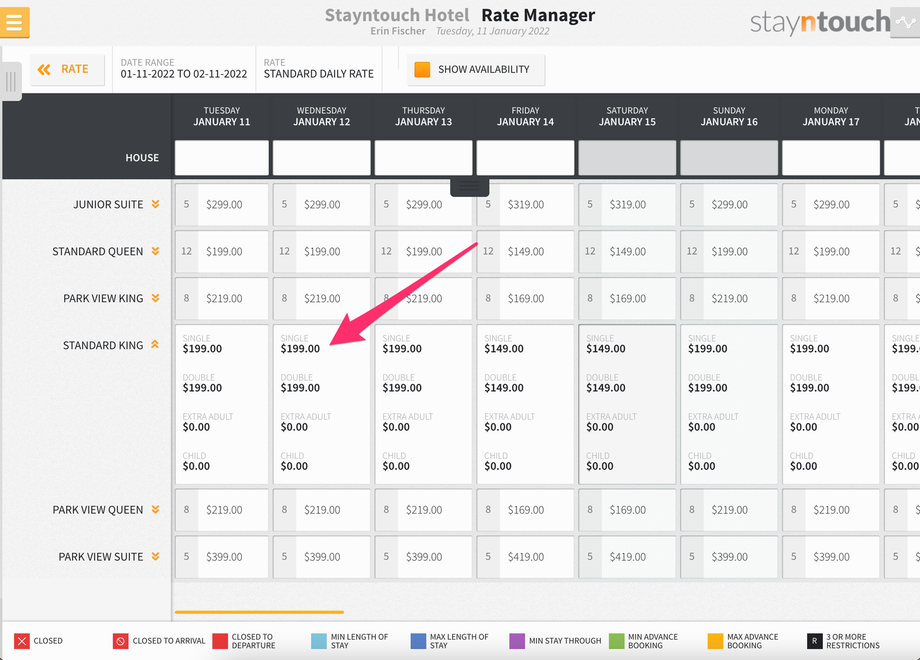This screenshot has height=660, width=920.
Task: Click the Min Advance Booking green swatch
Action: click(x=617, y=641)
